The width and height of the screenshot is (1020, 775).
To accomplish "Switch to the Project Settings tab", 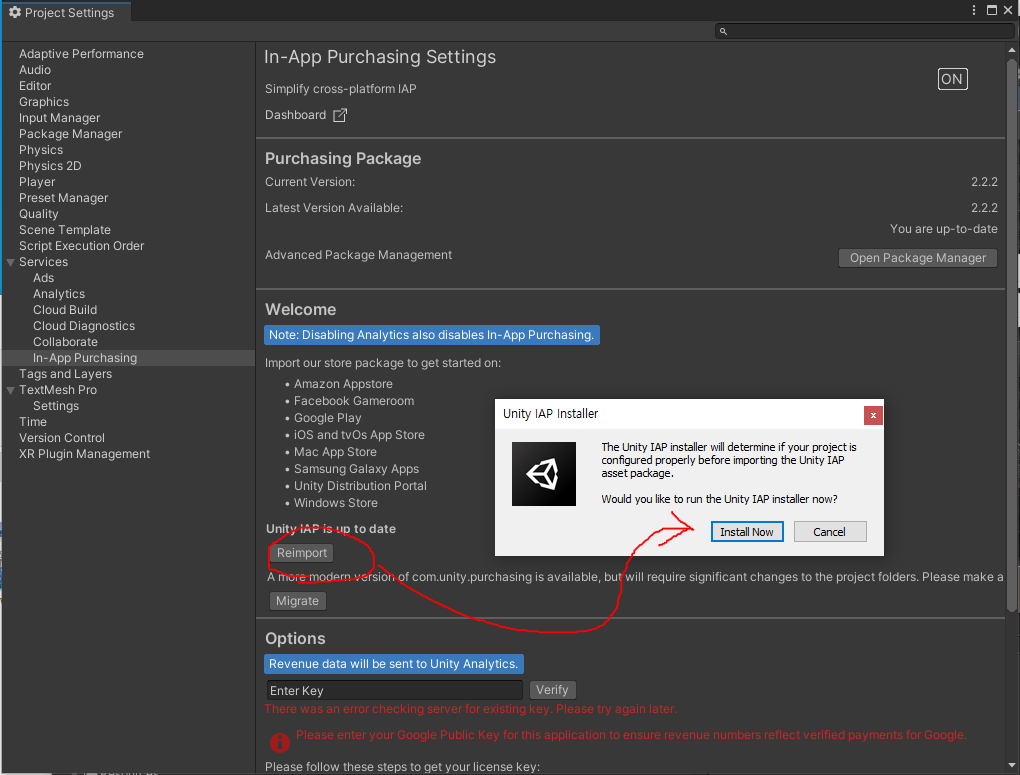I will point(67,12).
